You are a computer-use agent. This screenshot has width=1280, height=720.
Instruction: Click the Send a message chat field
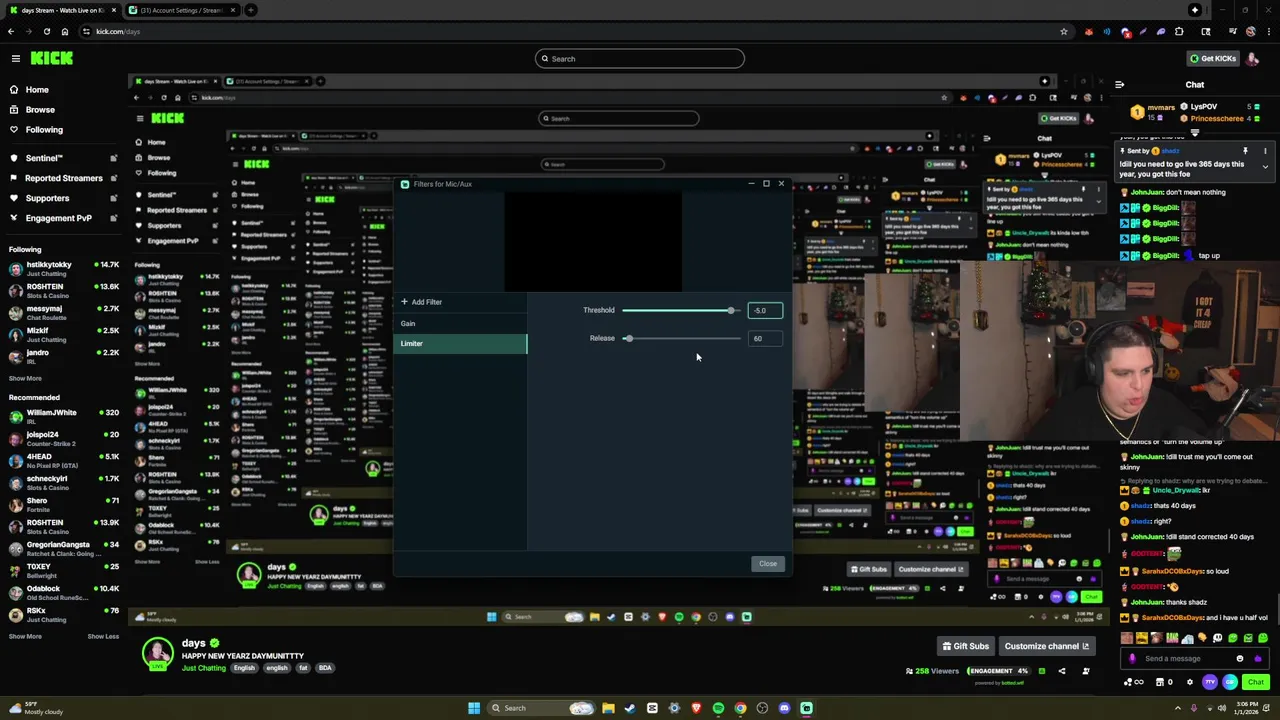click(x=1187, y=659)
